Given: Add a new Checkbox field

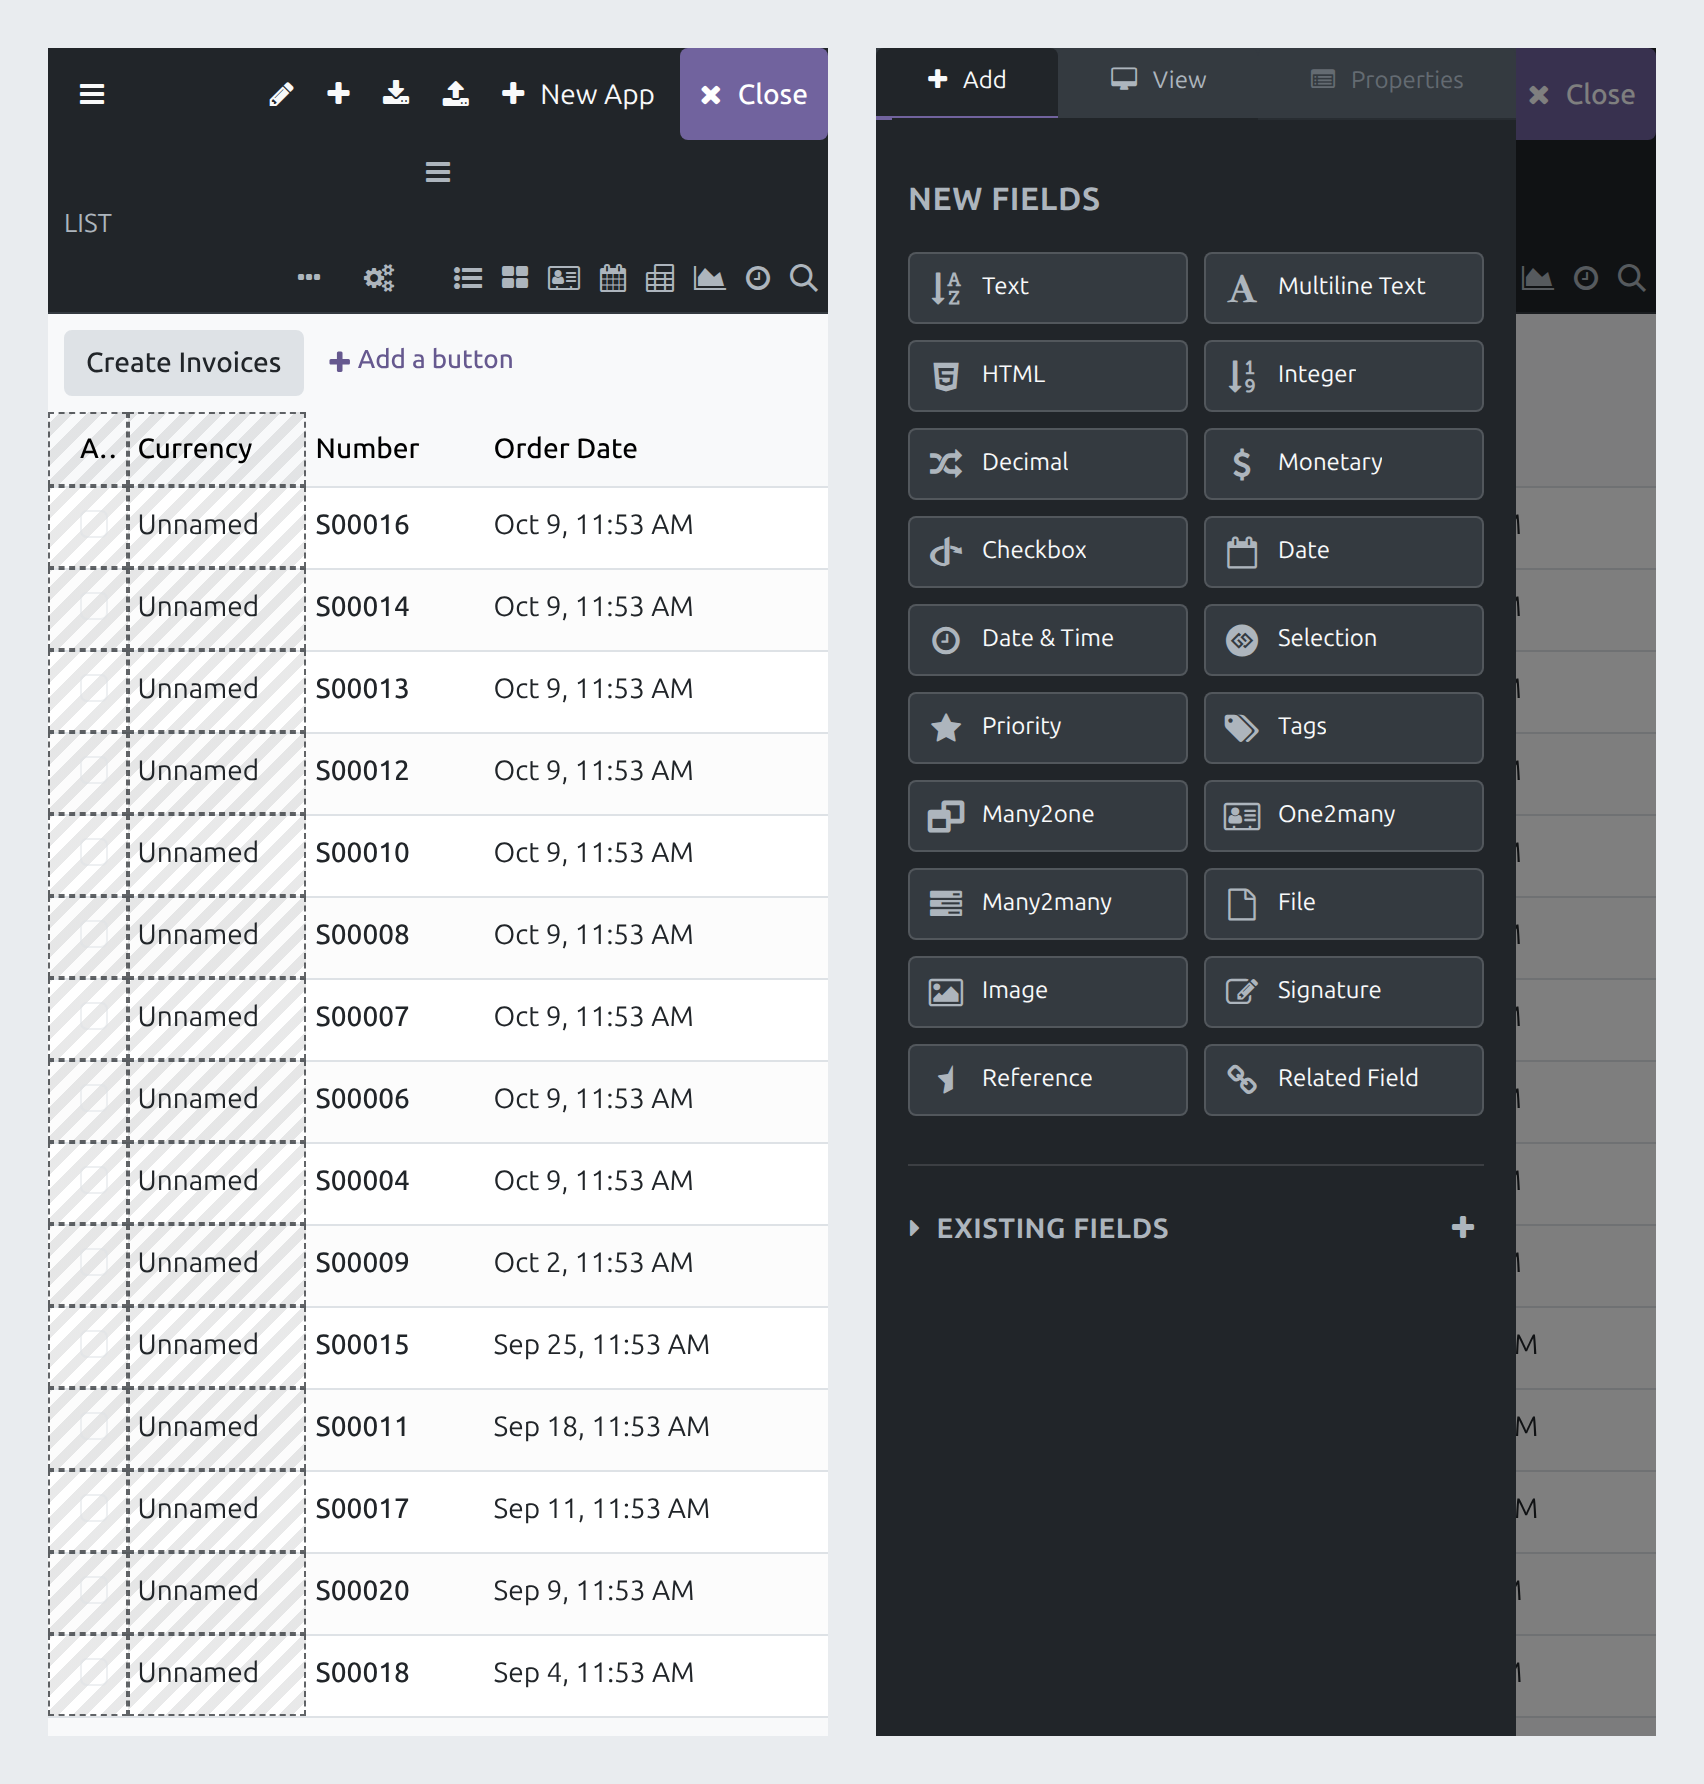Looking at the screenshot, I should 1048,552.
